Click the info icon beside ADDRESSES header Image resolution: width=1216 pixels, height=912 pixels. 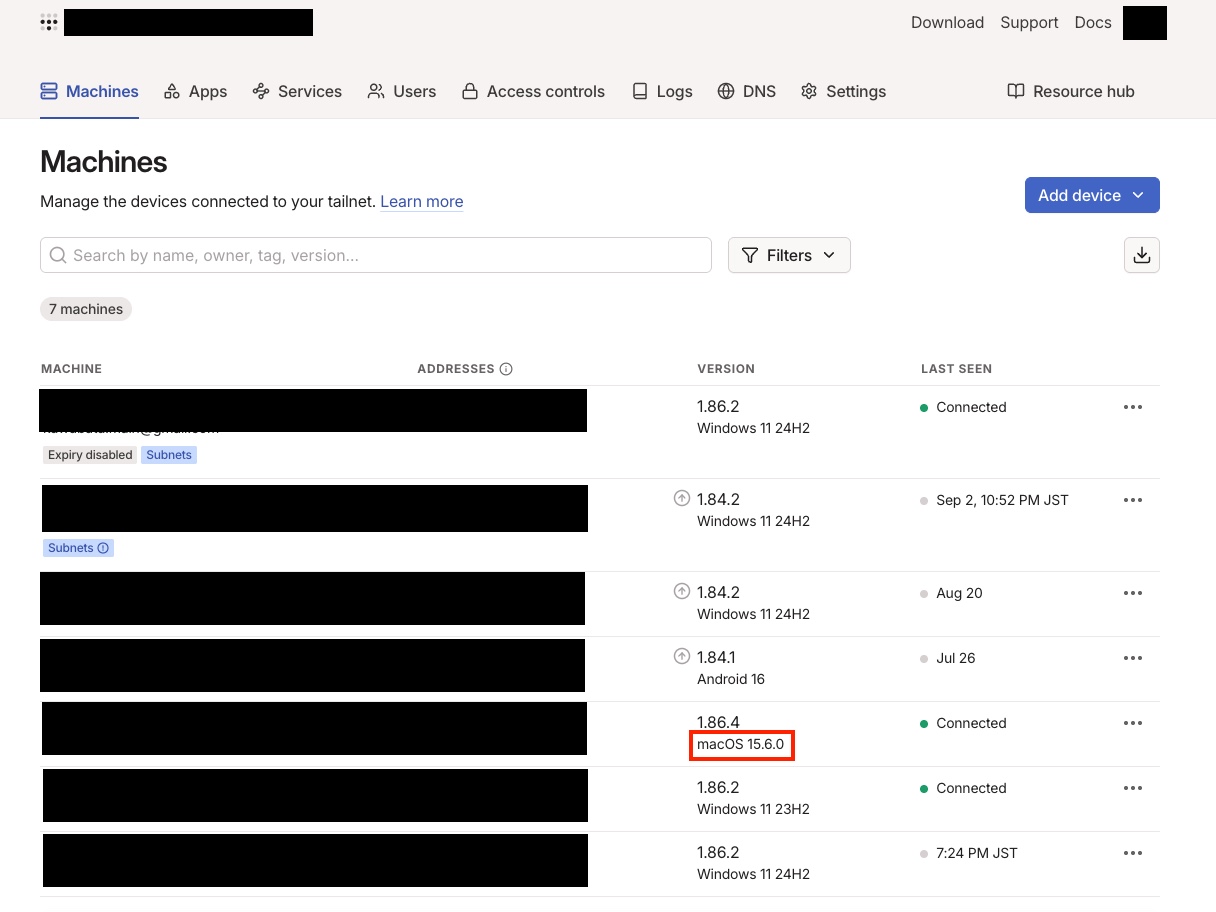[x=506, y=368]
